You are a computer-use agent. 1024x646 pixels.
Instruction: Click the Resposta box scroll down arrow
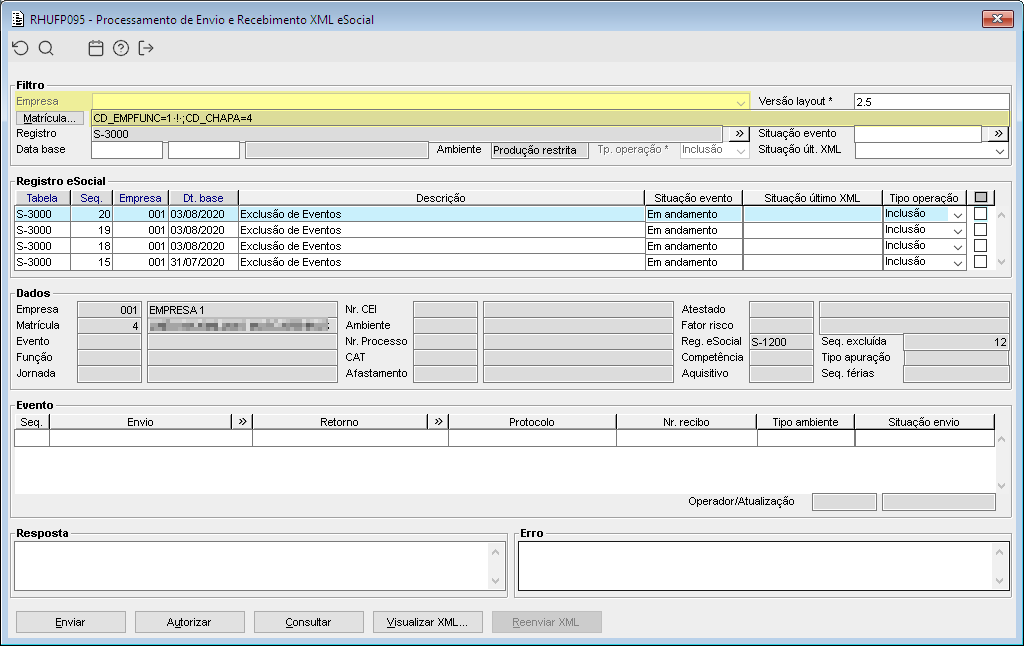[x=495, y=581]
